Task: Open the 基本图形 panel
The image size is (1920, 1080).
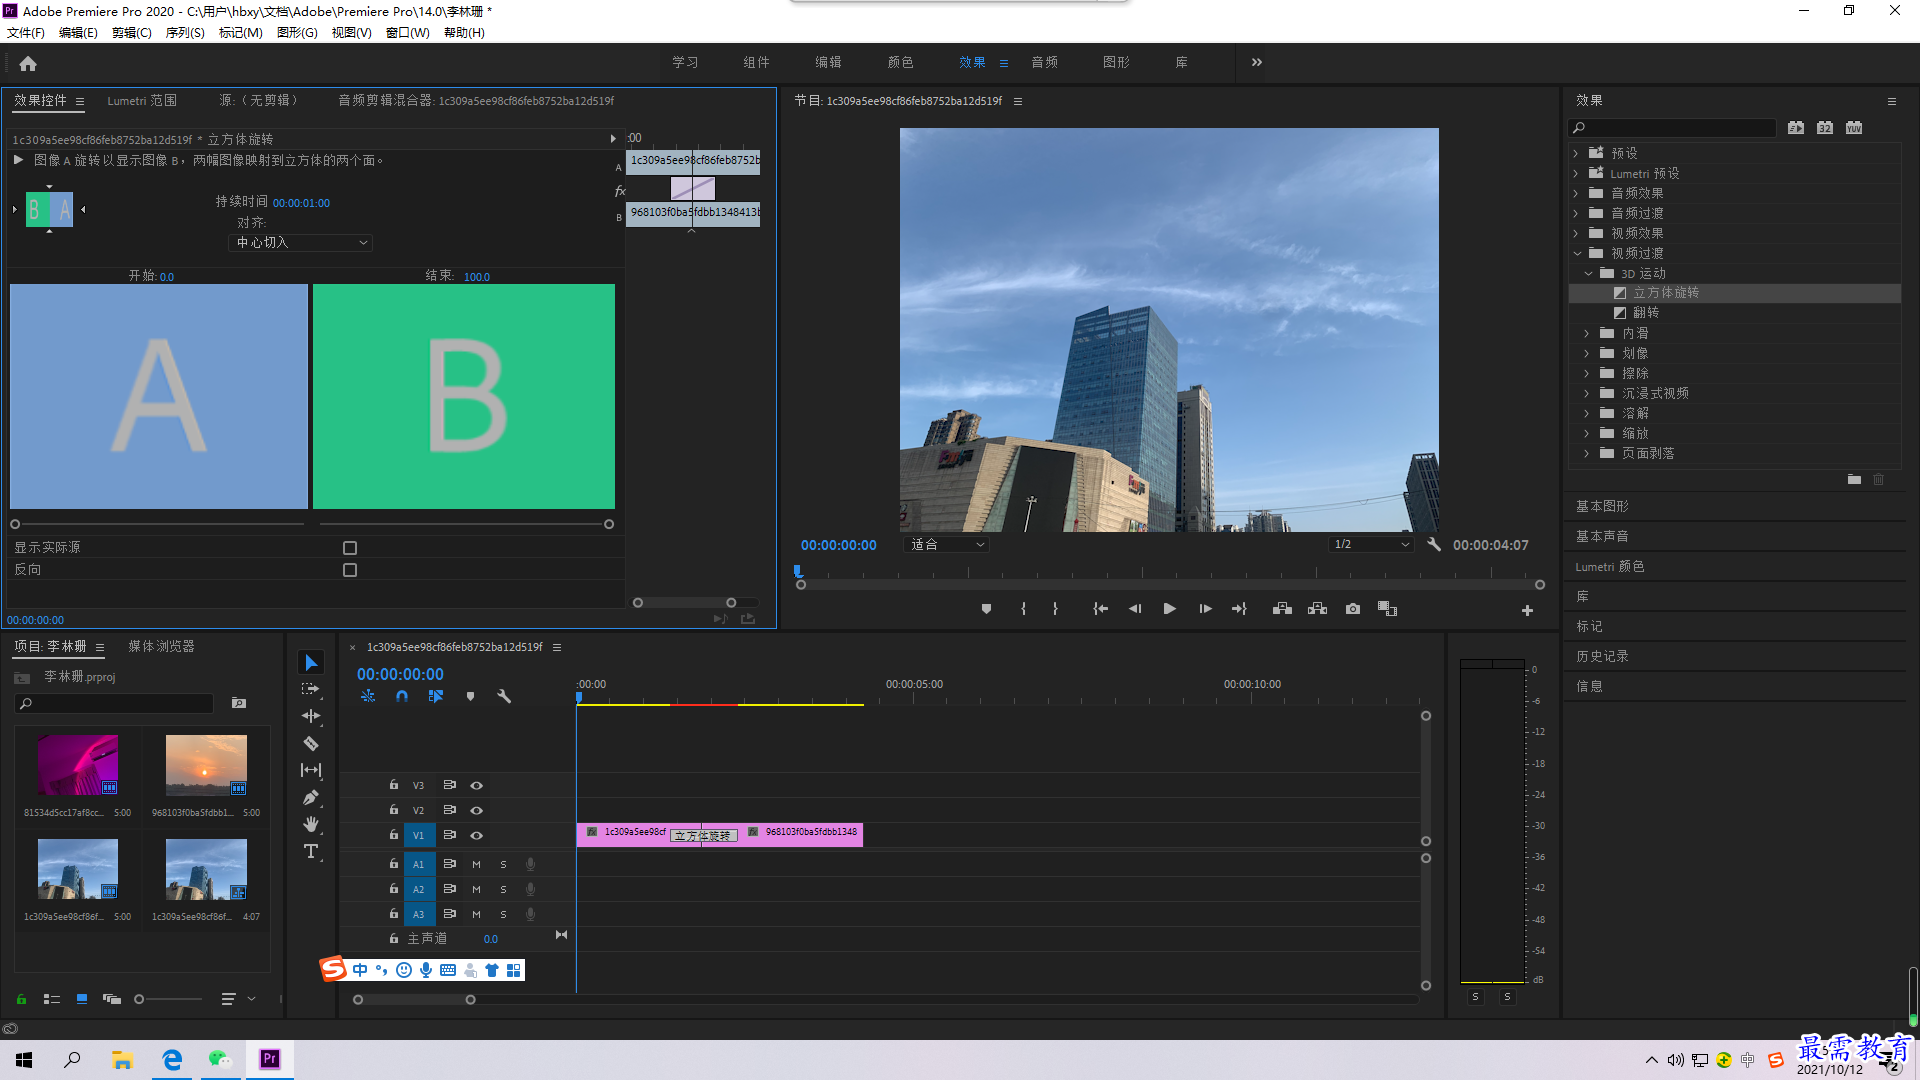Action: point(1602,506)
